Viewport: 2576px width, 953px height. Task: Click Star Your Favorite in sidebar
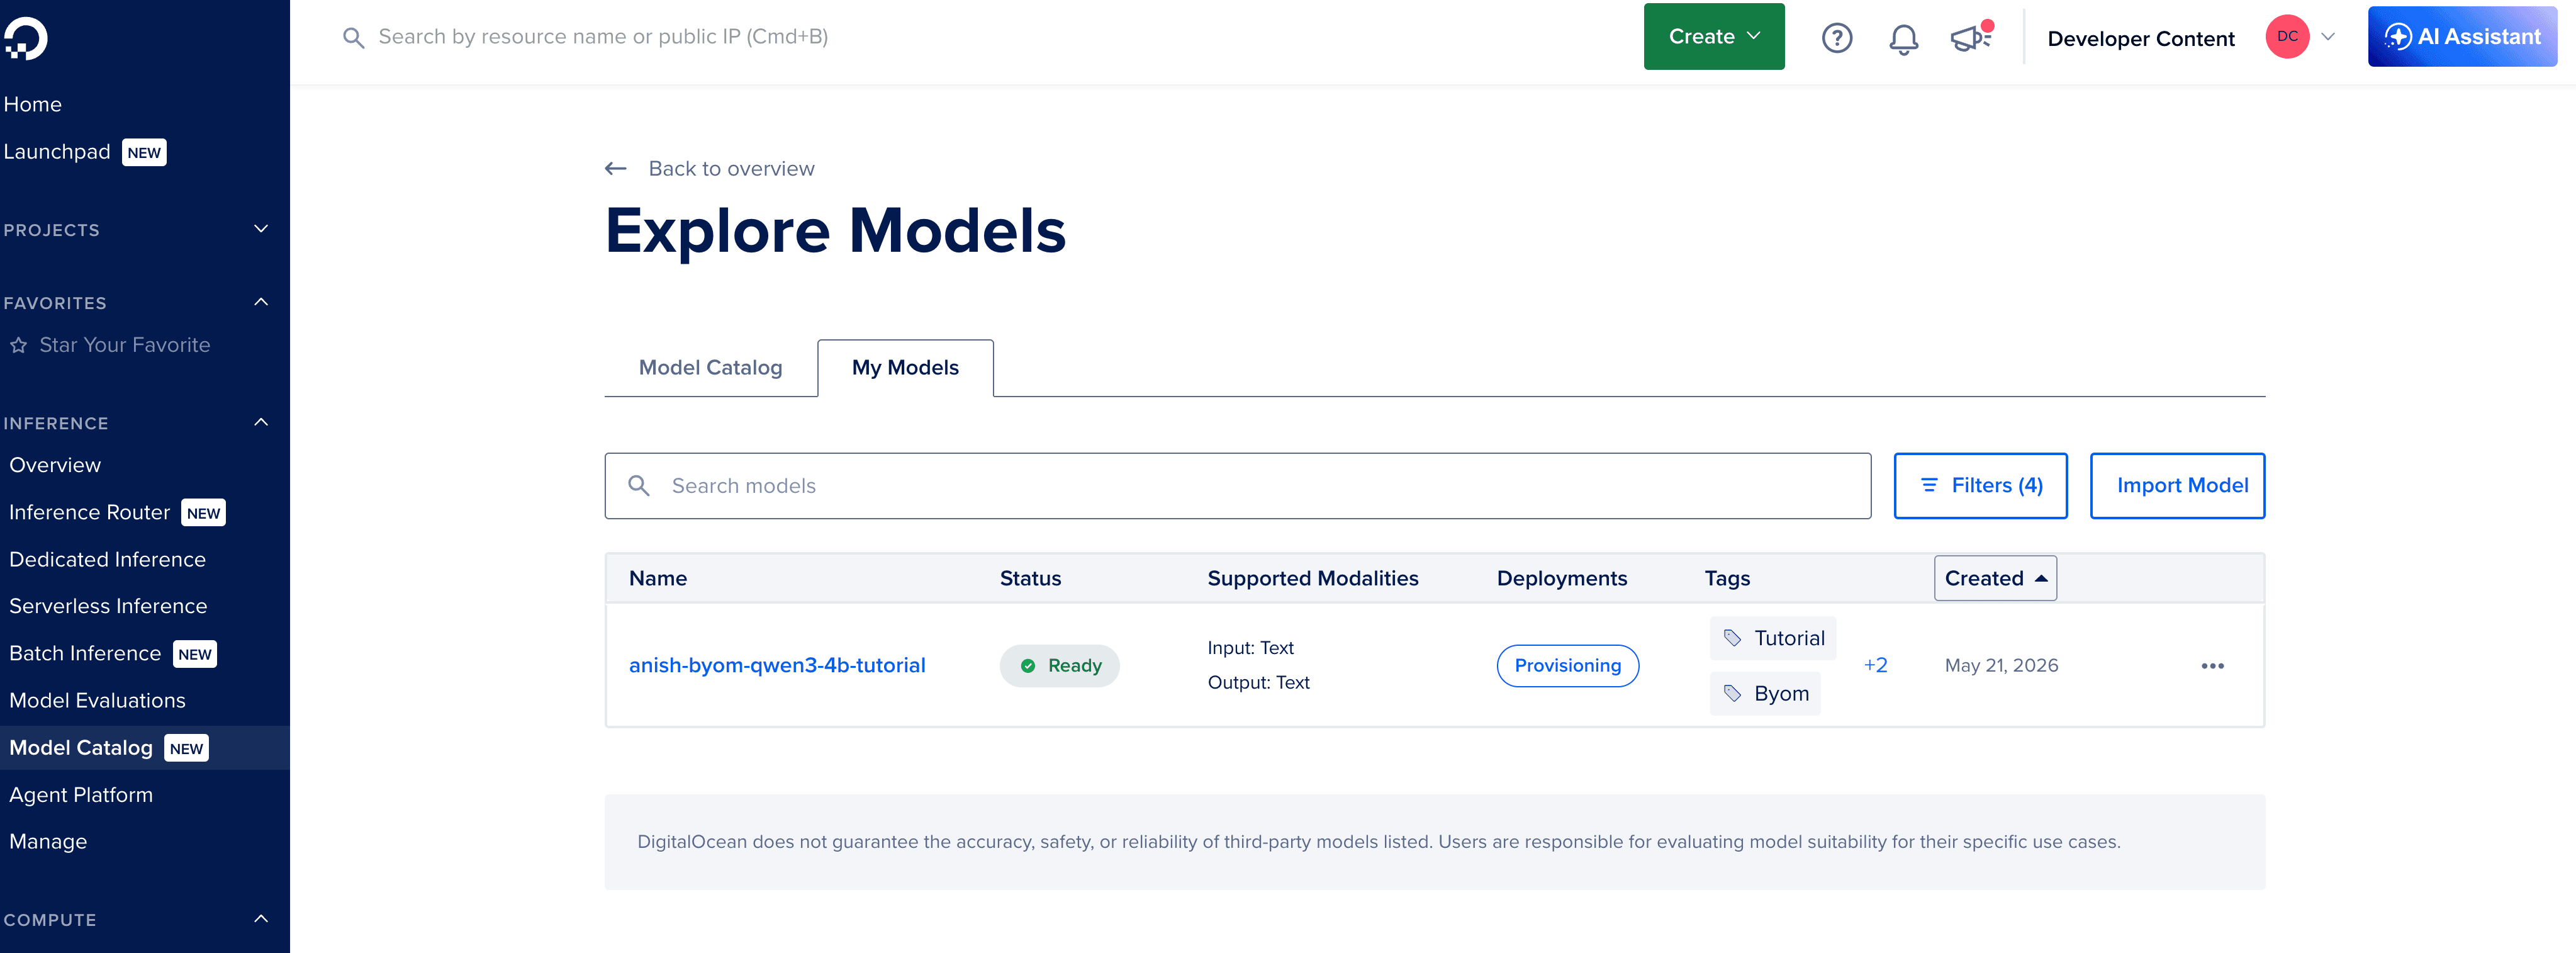pos(125,346)
